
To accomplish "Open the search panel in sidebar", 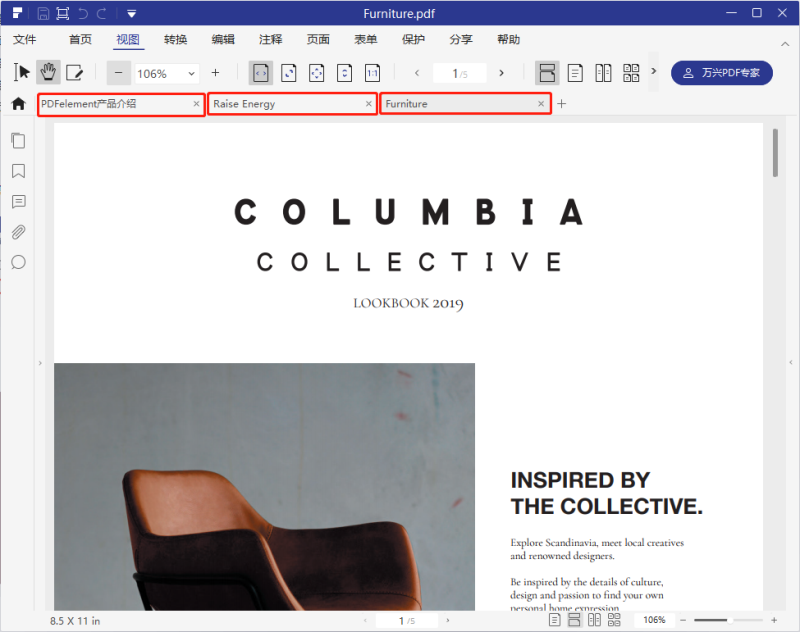I will tap(18, 262).
